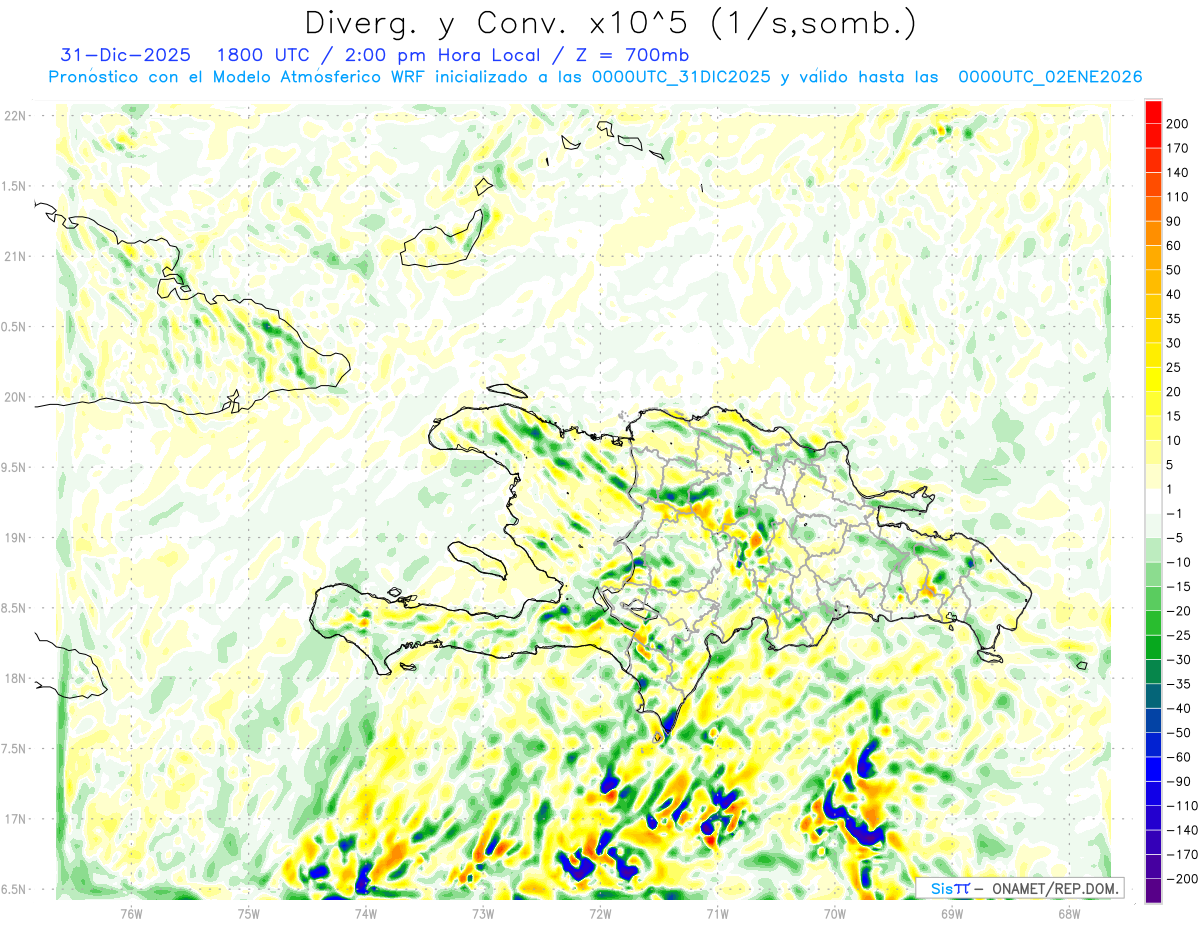1200x927 pixels.
Task: Click the "1.5N" latitude label
Action: click(14, 187)
